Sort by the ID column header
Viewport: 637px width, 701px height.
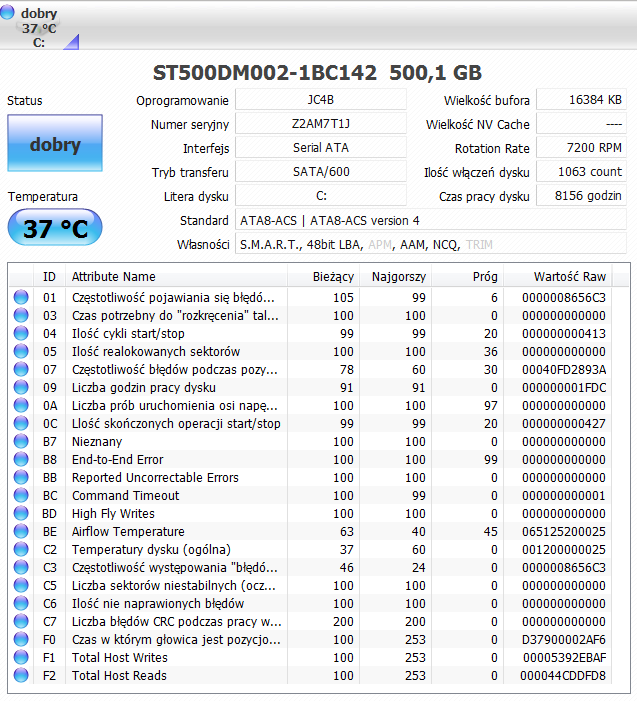point(49,277)
